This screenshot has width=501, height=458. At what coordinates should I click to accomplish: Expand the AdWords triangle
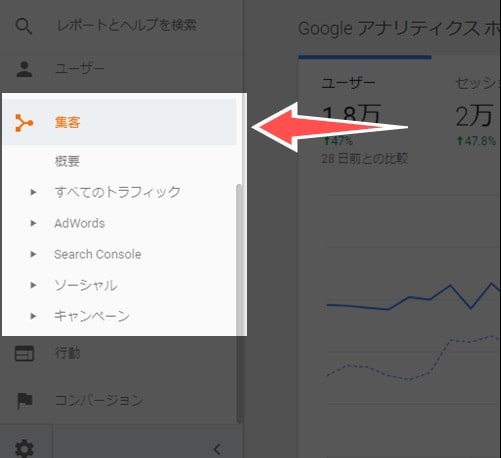click(33, 223)
